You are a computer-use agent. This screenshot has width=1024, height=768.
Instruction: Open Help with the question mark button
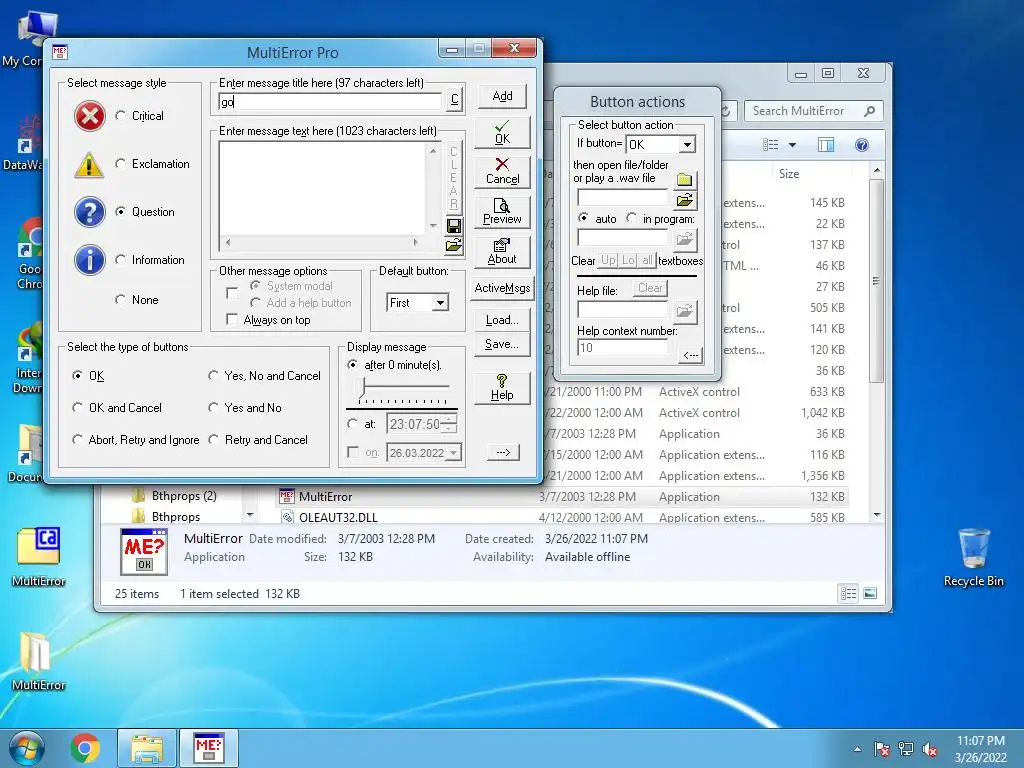502,388
